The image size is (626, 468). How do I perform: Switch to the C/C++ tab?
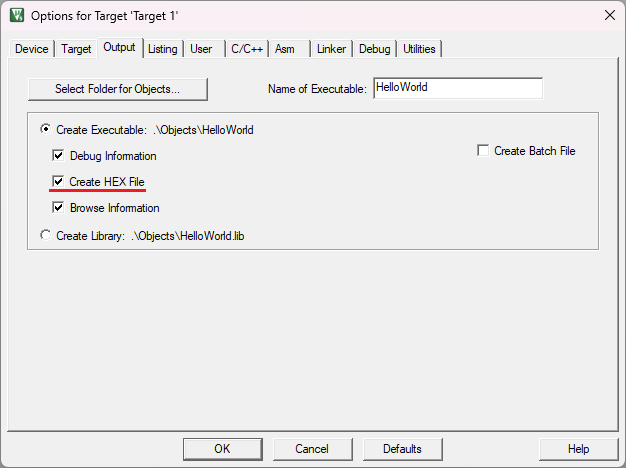click(247, 49)
